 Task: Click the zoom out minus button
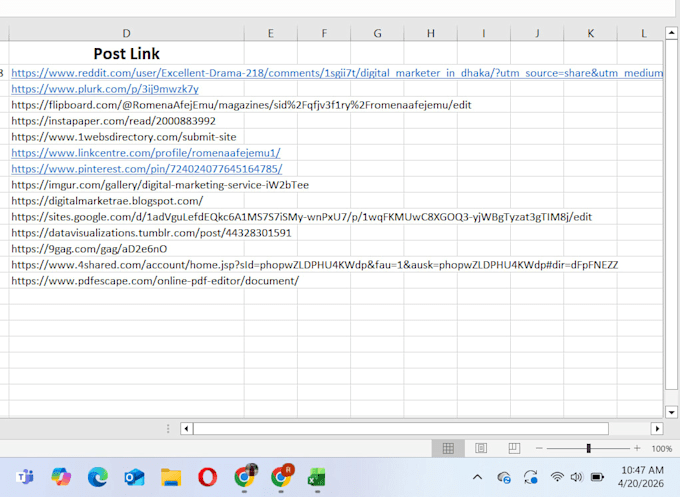(x=539, y=448)
